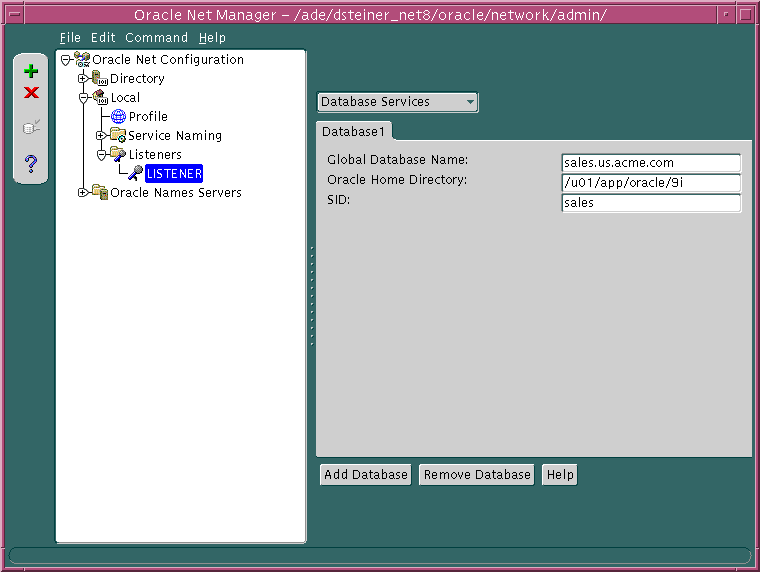Select the Listeners label in tree
This screenshot has width=760, height=572.
point(155,154)
